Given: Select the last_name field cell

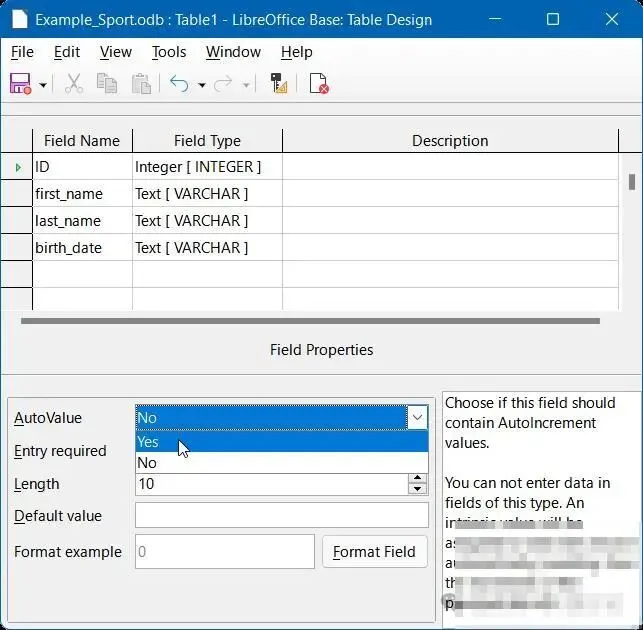Looking at the screenshot, I should [82, 221].
